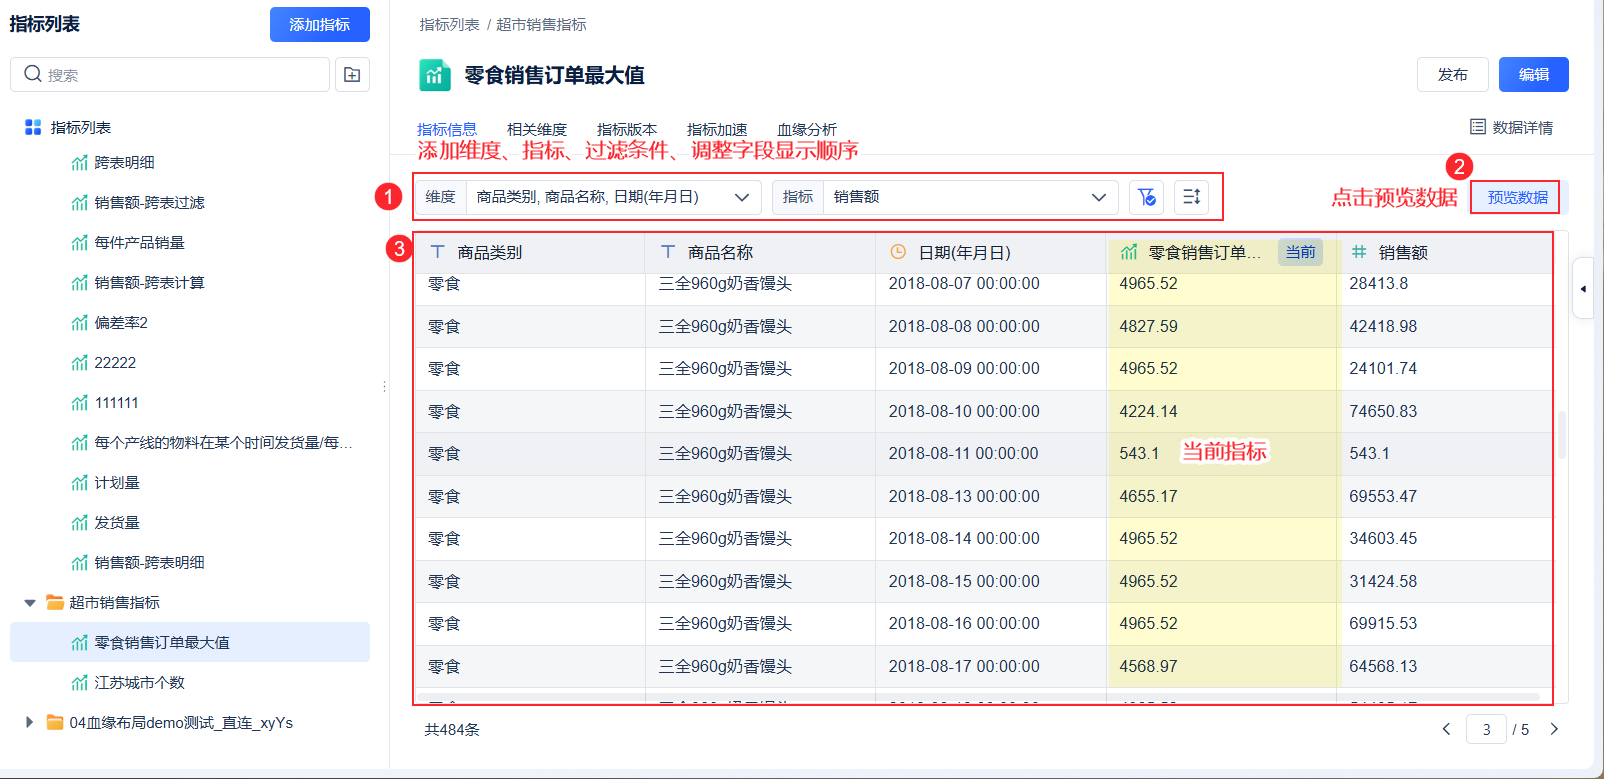The height and width of the screenshot is (779, 1604).
Task: Click the left panel 搜索 input field
Action: click(170, 74)
